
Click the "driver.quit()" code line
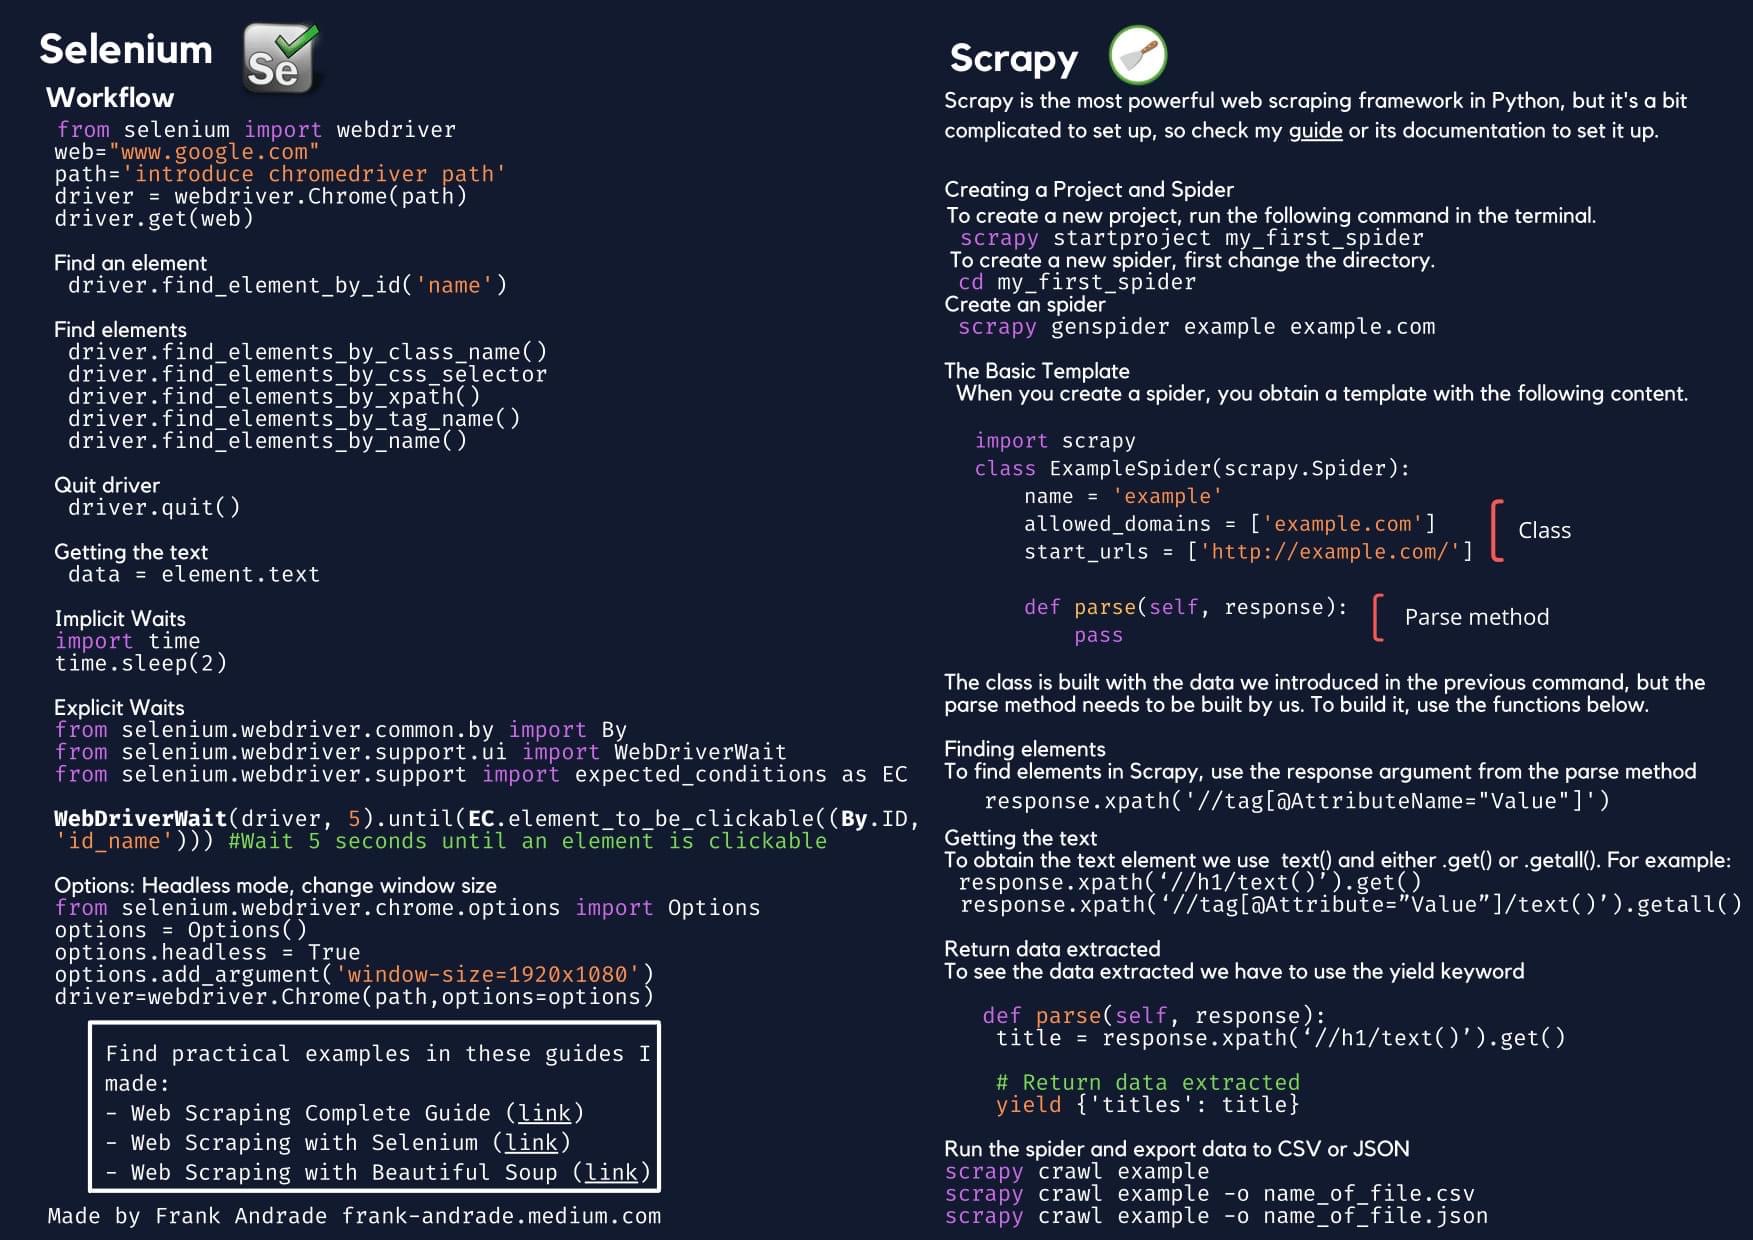(154, 507)
